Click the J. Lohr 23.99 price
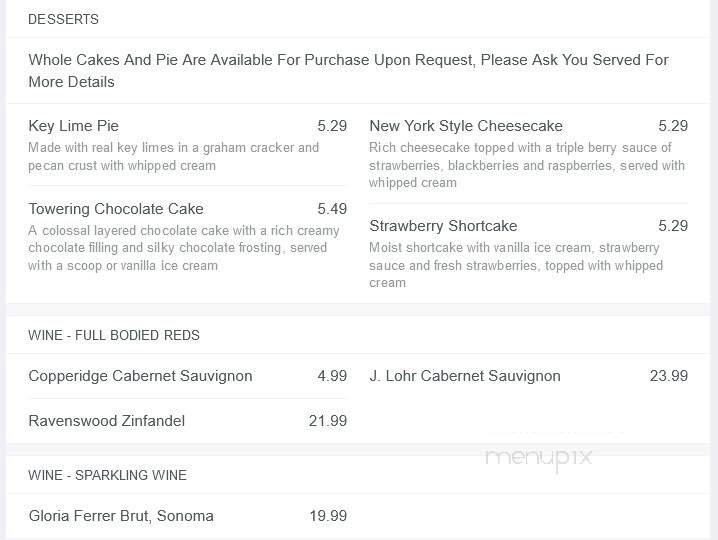Viewport: 718px width, 540px height. click(669, 376)
